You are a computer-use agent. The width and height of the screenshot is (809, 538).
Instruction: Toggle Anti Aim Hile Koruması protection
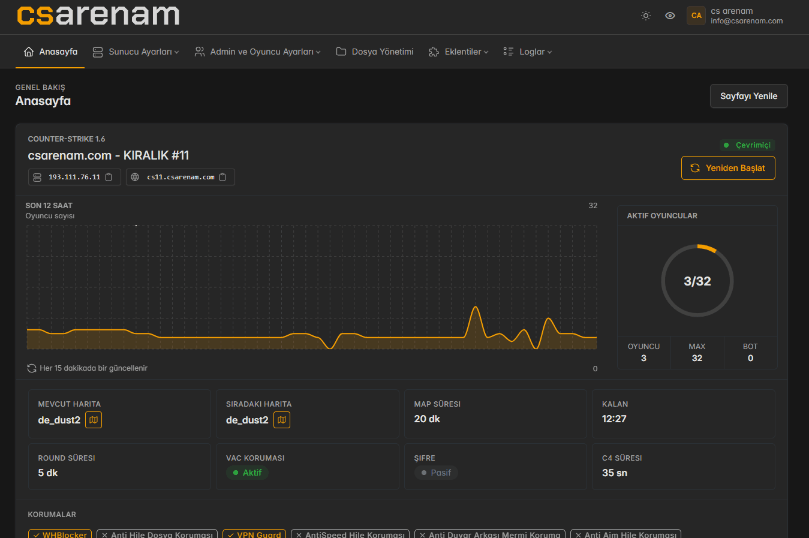(625, 534)
